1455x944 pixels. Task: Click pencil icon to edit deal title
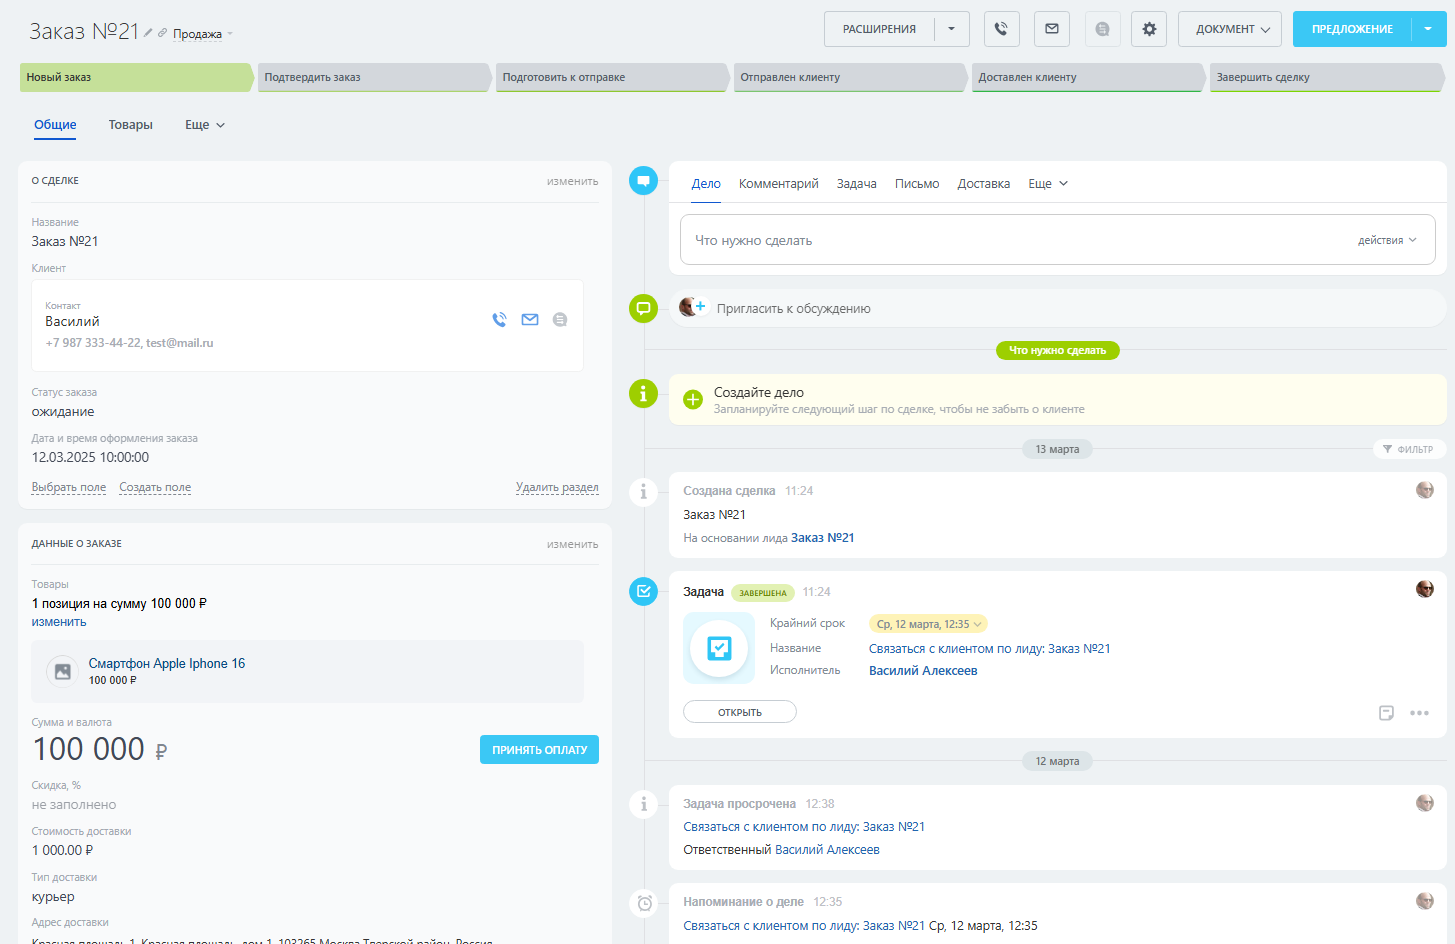(148, 33)
